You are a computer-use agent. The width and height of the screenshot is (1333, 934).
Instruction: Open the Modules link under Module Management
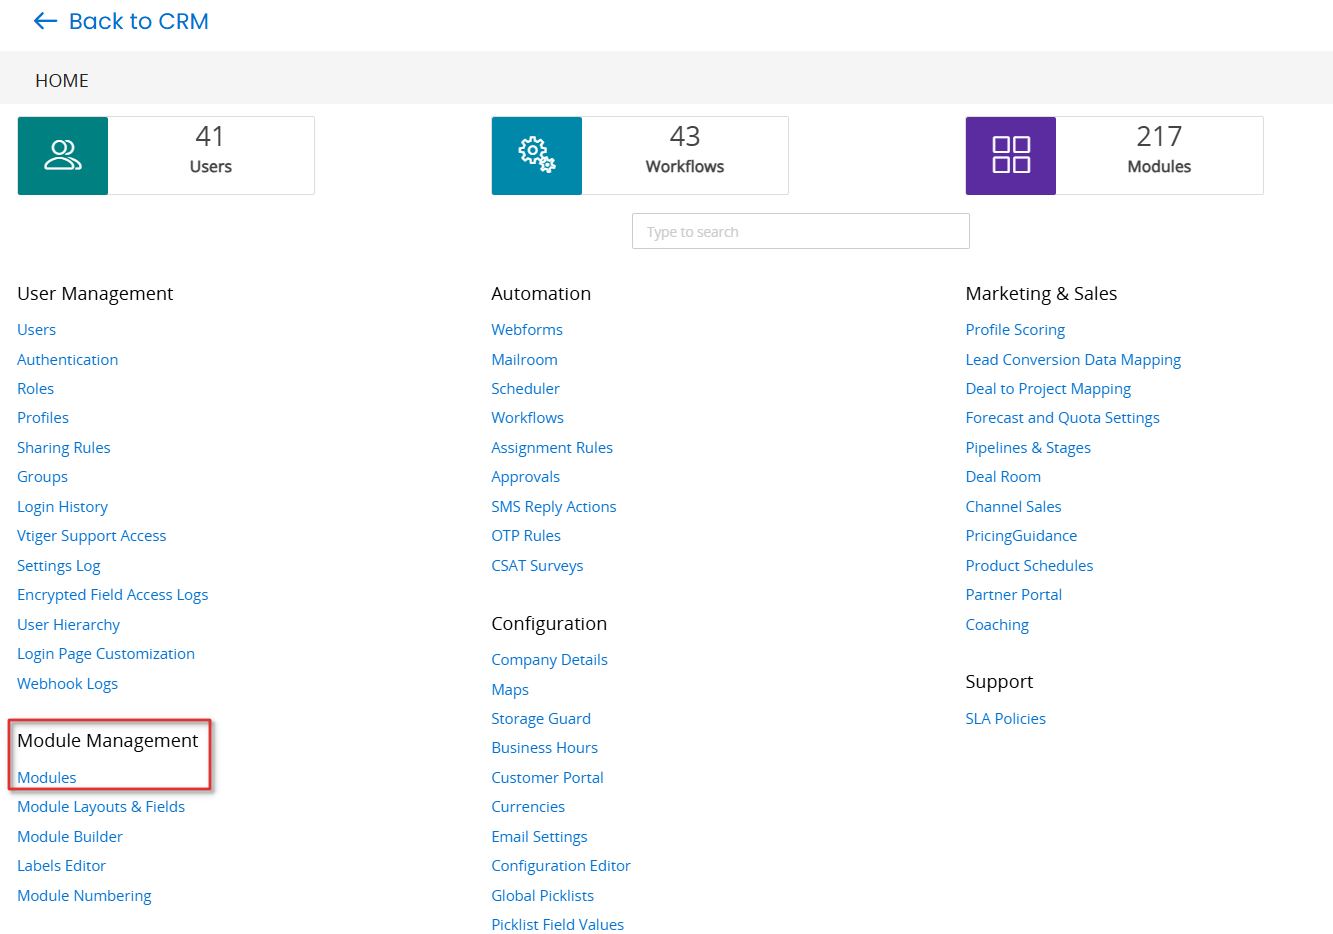pyautogui.click(x=47, y=777)
